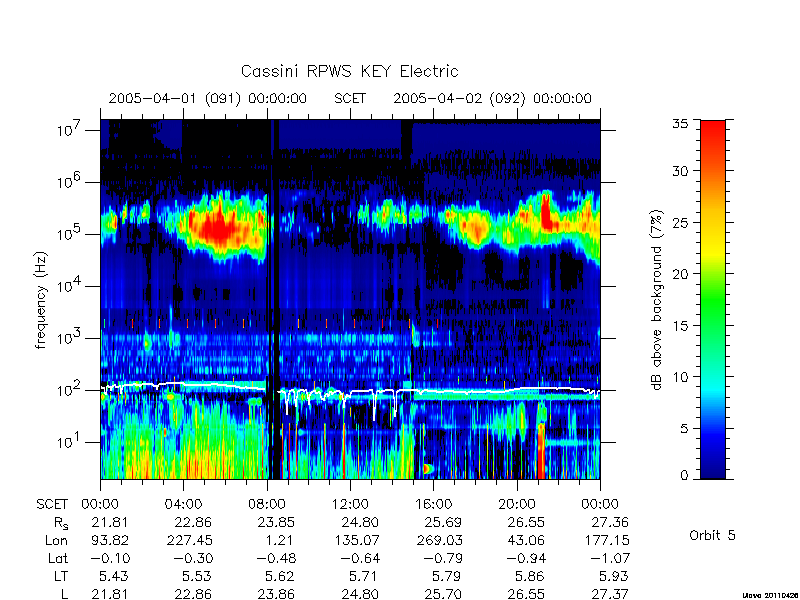The image size is (800, 600).
Task: Click the title "Cassini RPWS KEY Electric"
Action: tap(349, 71)
